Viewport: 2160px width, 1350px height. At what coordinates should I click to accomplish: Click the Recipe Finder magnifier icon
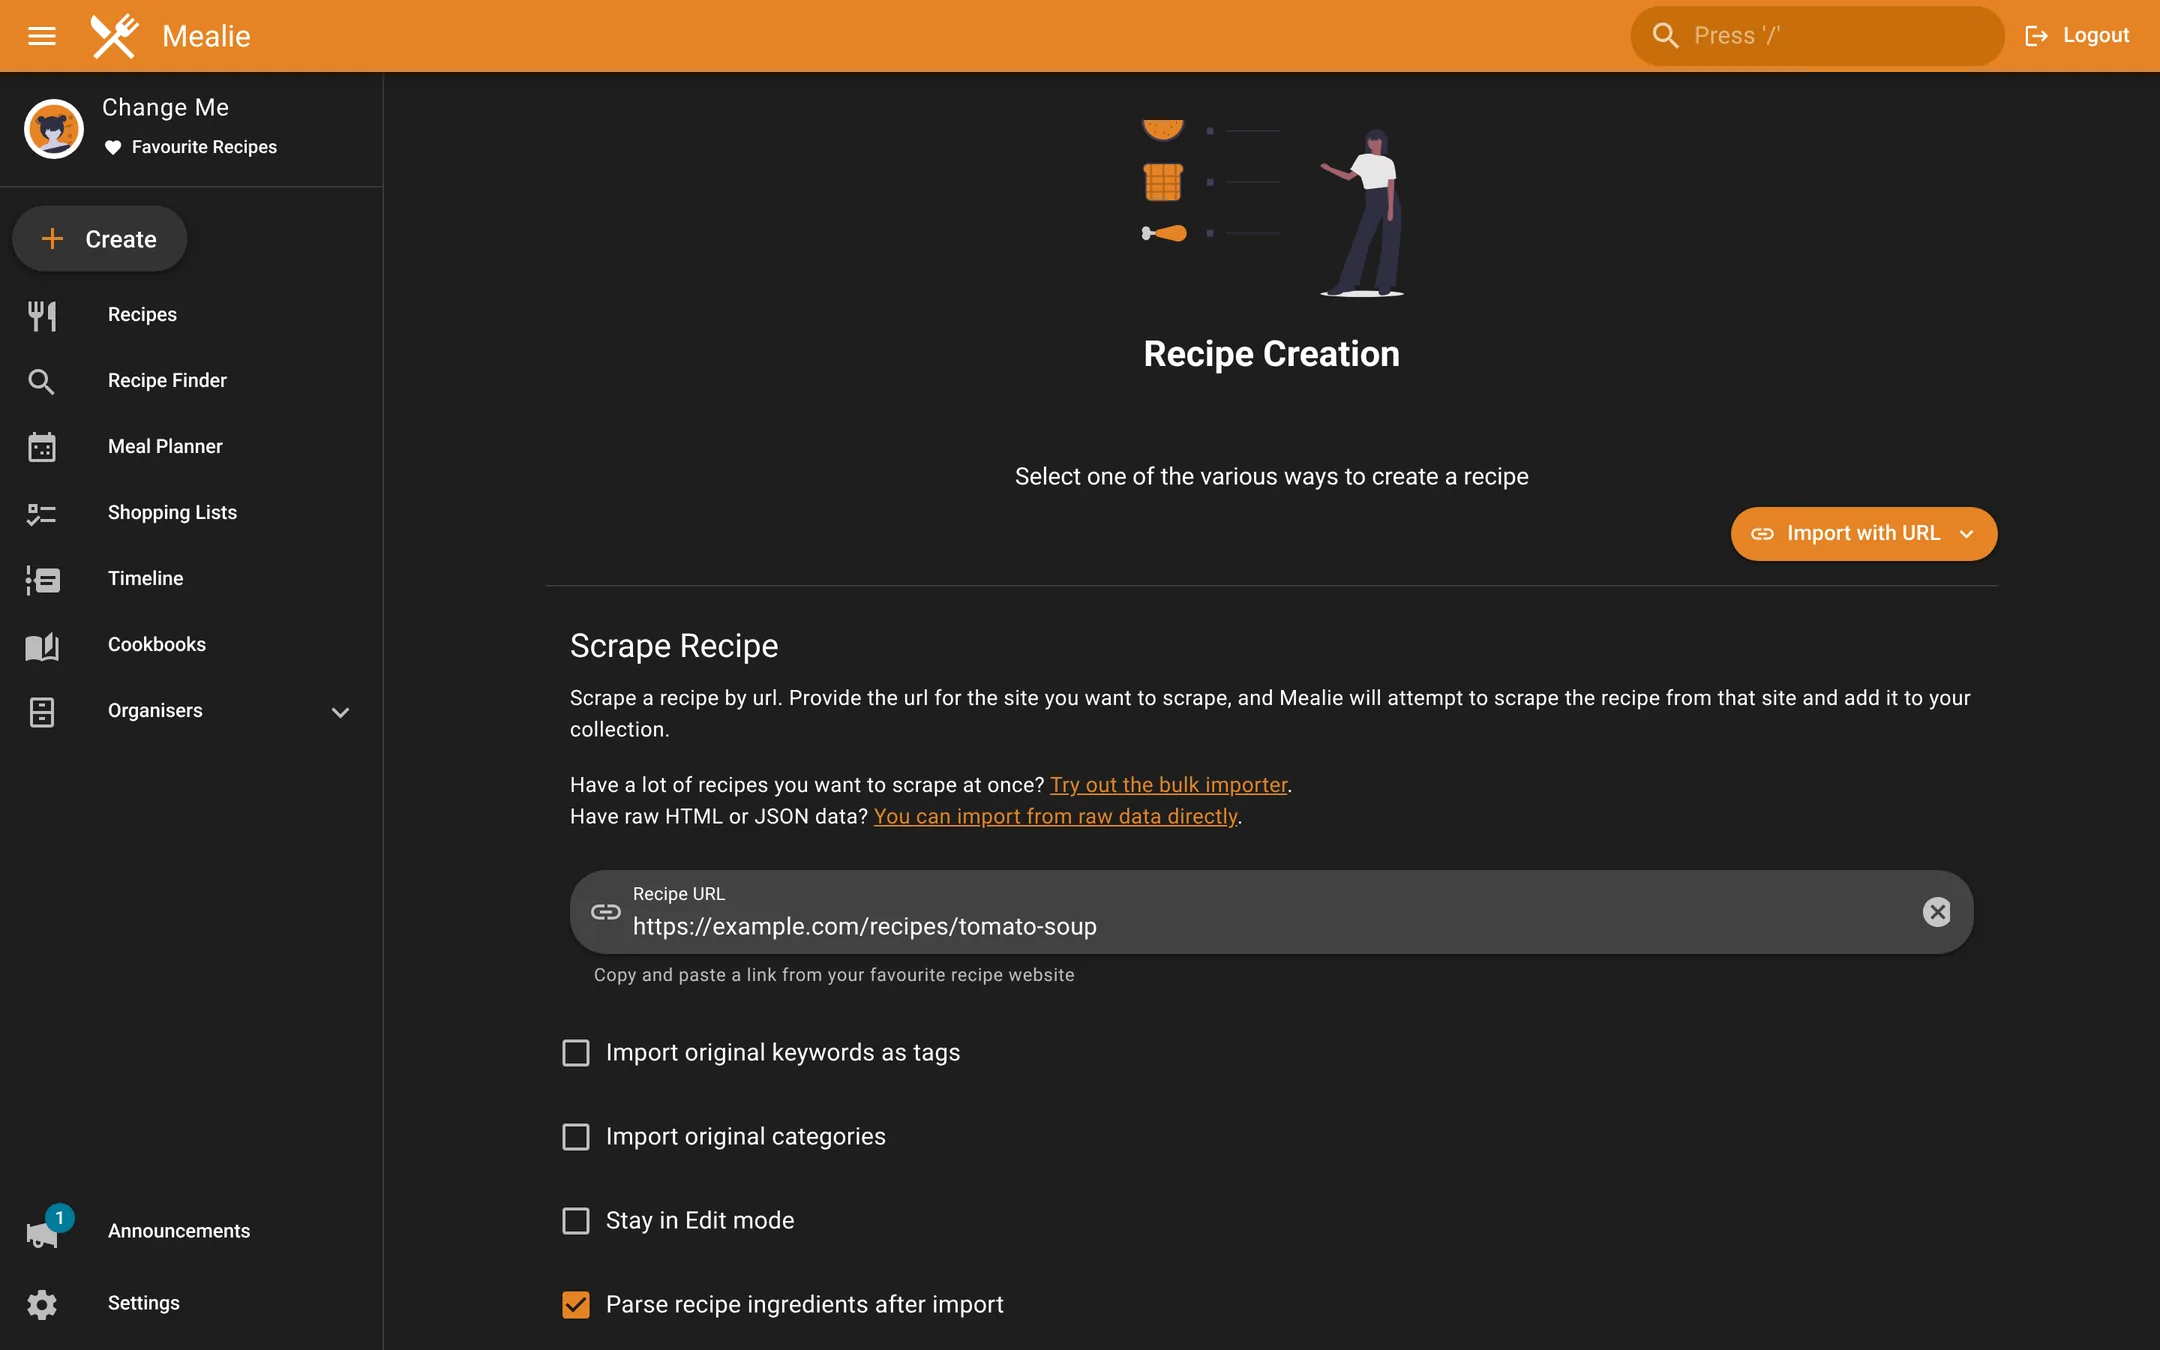click(42, 381)
